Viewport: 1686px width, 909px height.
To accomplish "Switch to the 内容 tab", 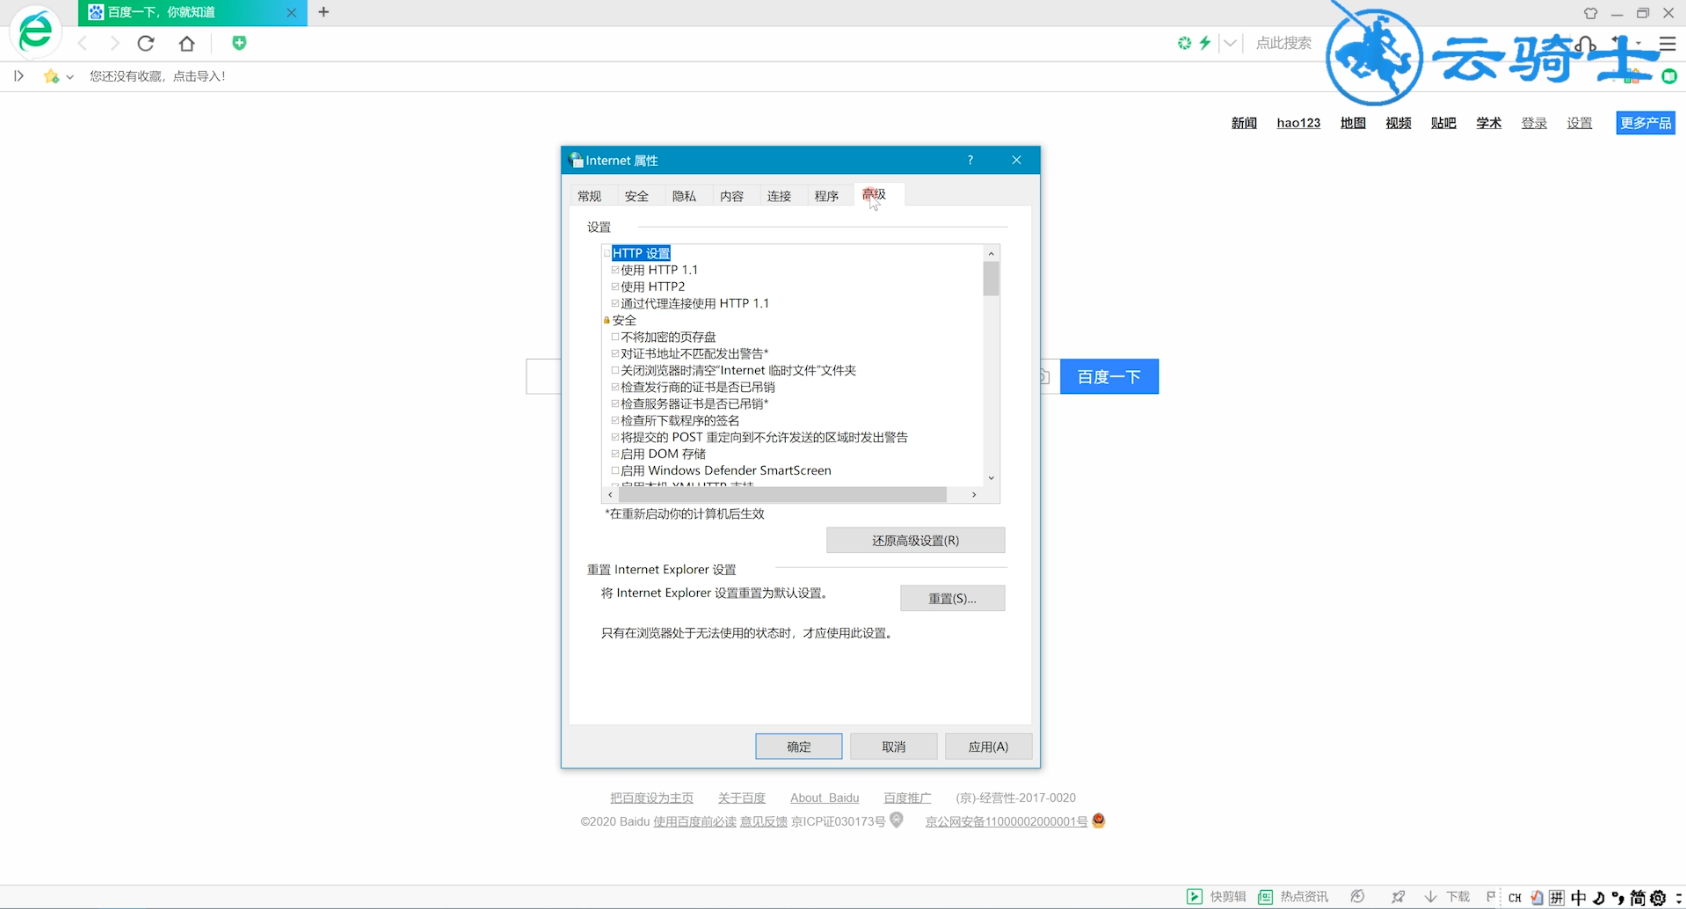I will [x=732, y=196].
